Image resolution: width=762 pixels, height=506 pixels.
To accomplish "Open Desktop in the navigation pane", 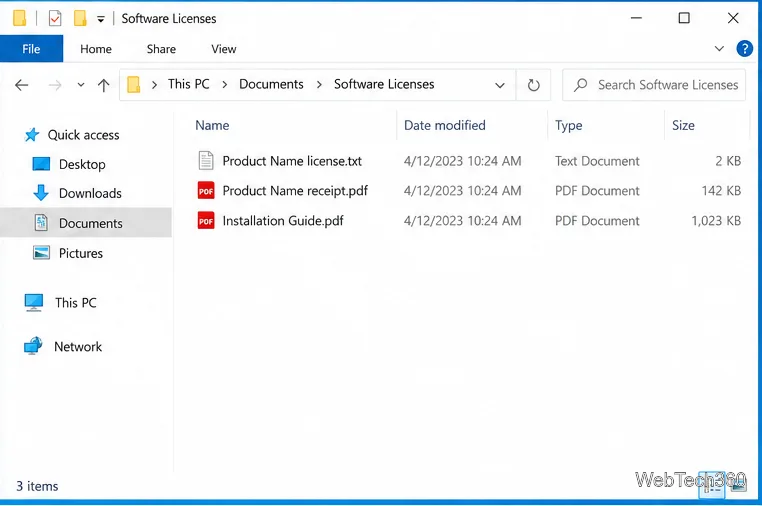I will (x=82, y=164).
